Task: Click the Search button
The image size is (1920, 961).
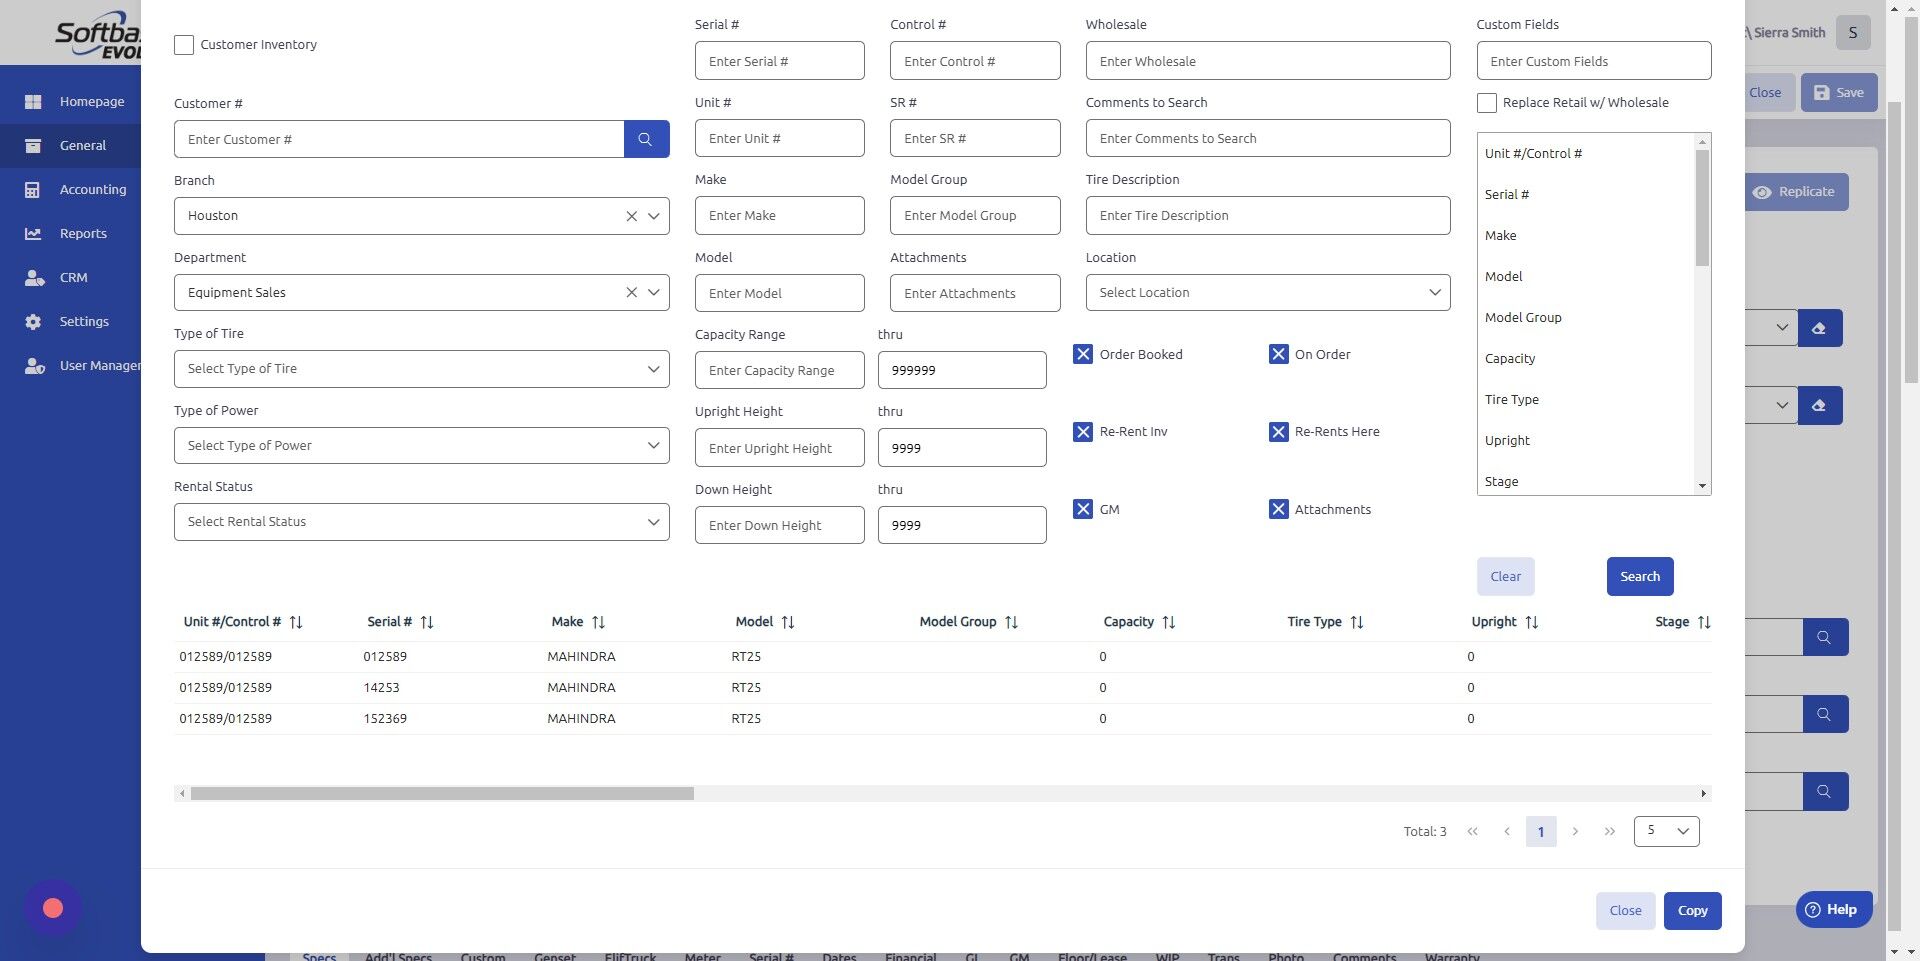Action: (x=1639, y=576)
